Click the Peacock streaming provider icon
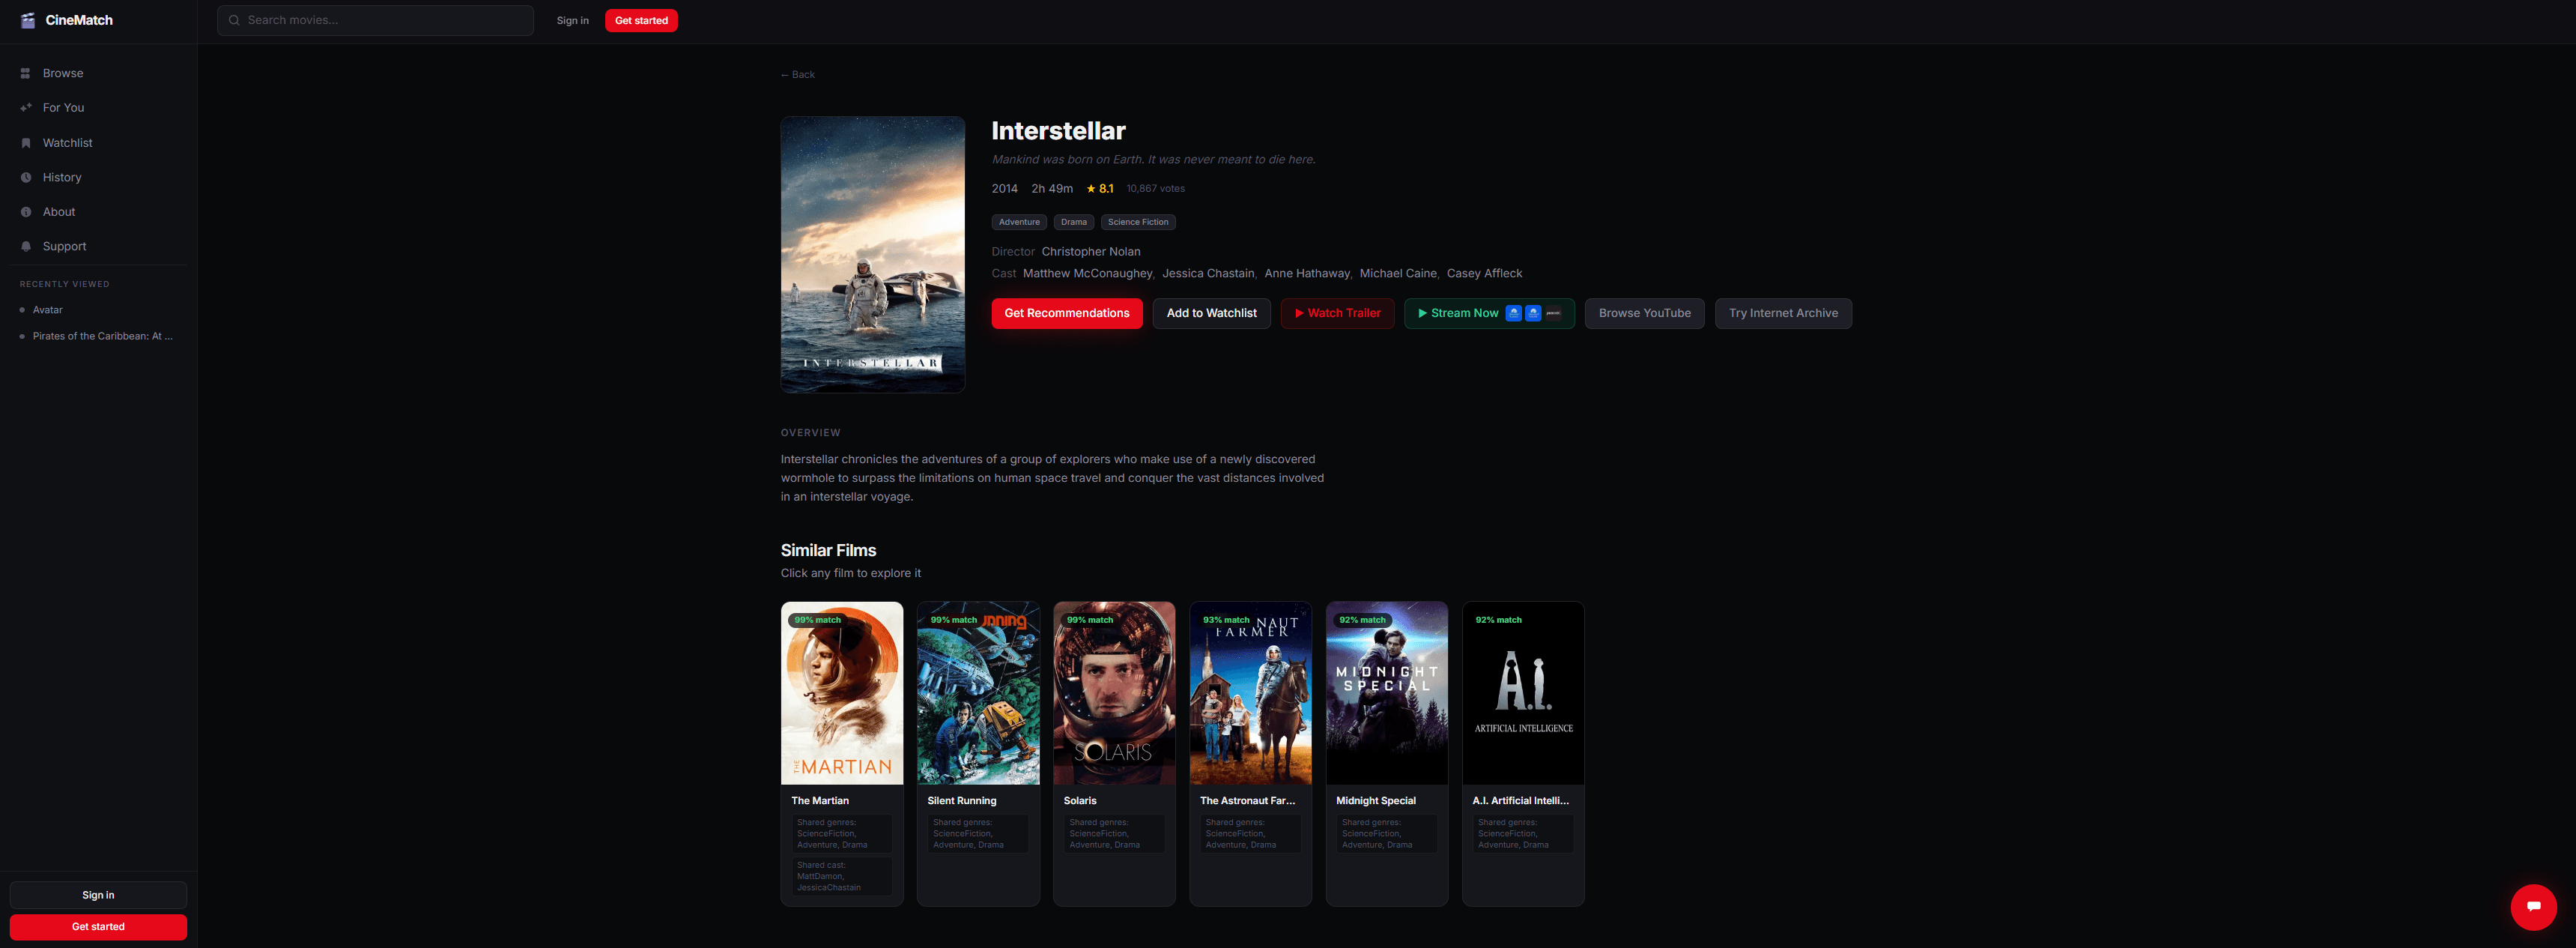This screenshot has height=948, width=2576. click(x=1553, y=313)
